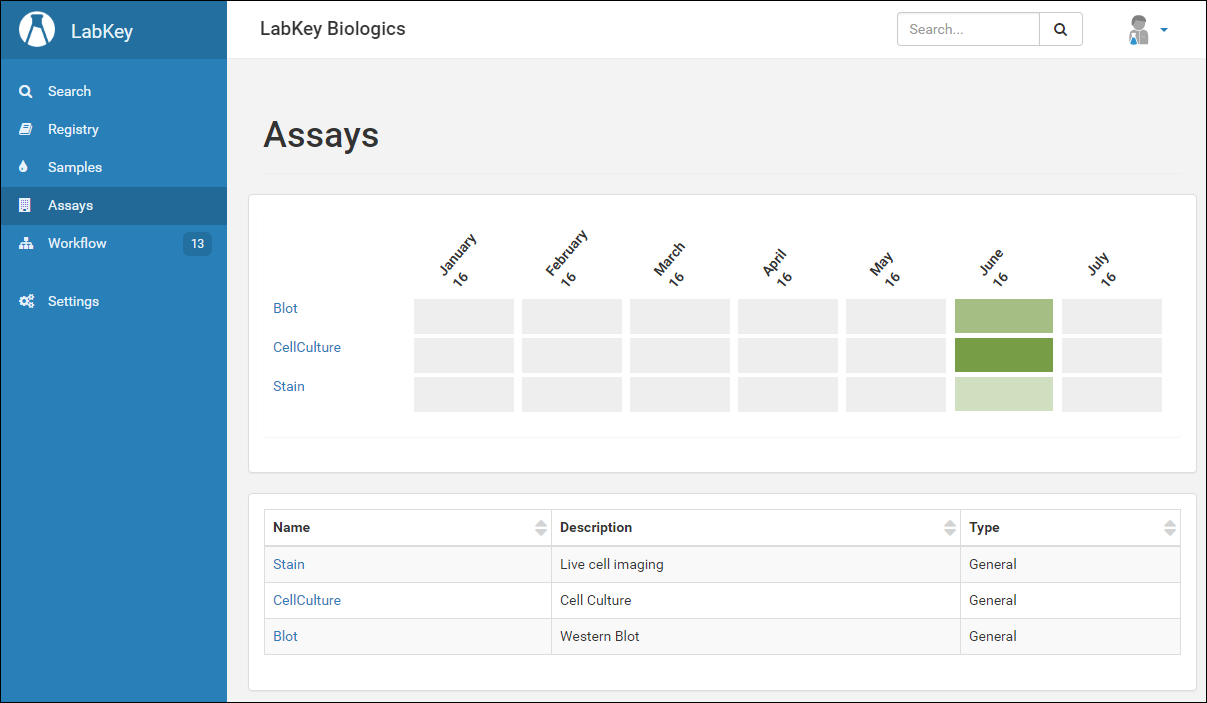The width and height of the screenshot is (1207, 703).
Task: Click the CellCulture March heatmap cell
Action: pos(680,355)
